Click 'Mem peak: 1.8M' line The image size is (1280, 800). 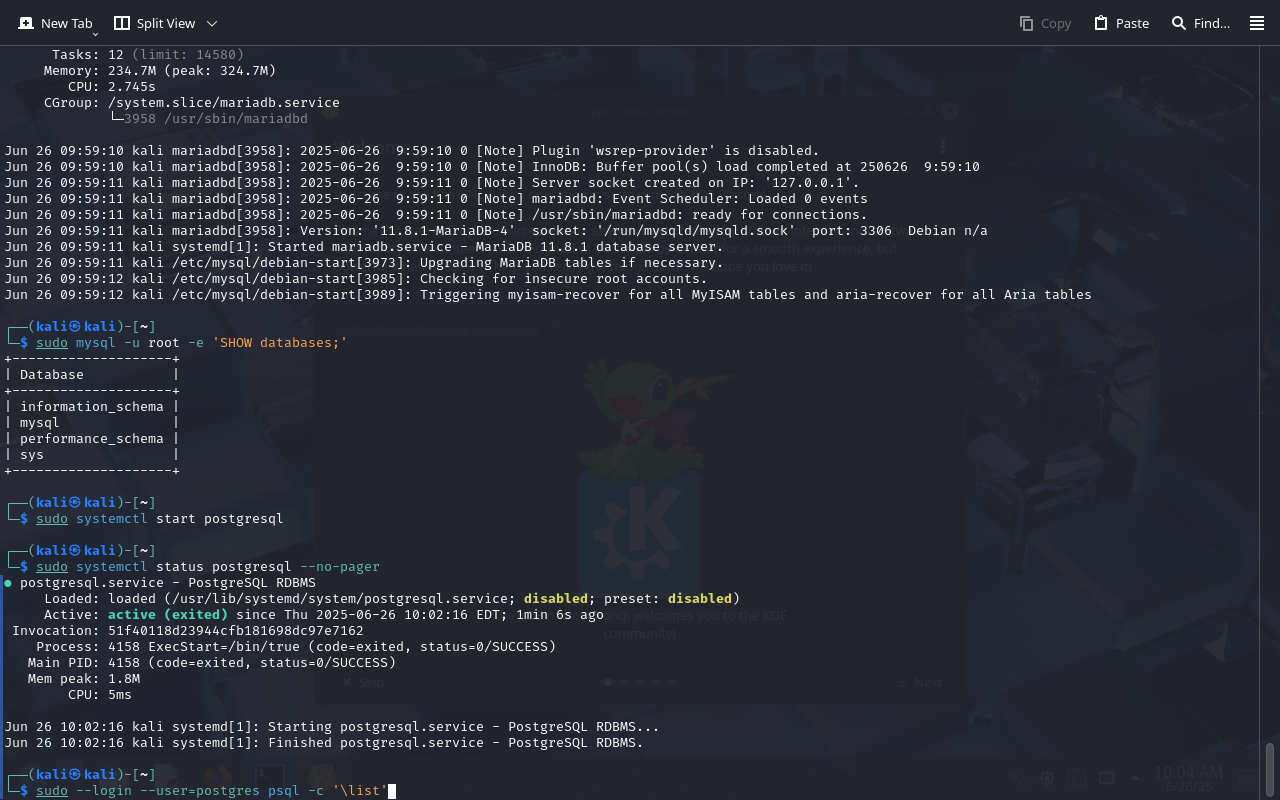84,679
